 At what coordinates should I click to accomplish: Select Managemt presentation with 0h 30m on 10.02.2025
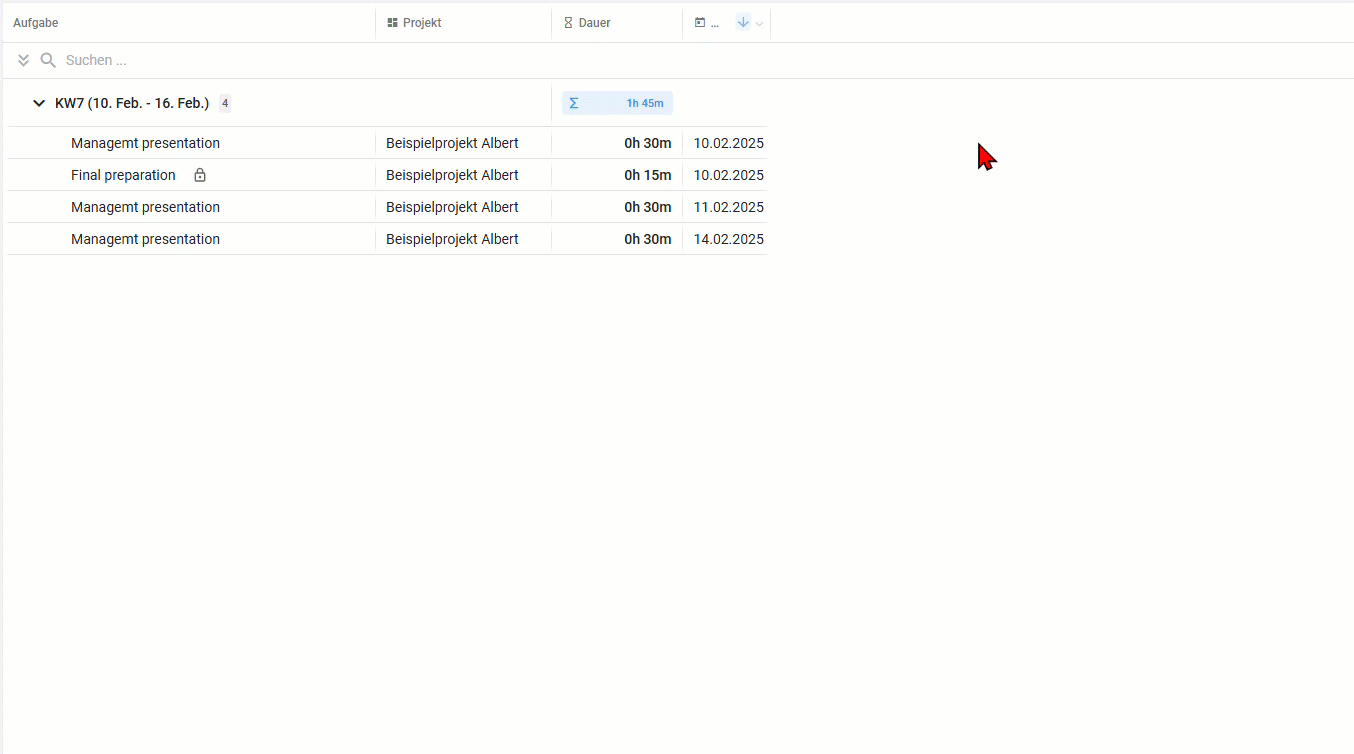145,143
